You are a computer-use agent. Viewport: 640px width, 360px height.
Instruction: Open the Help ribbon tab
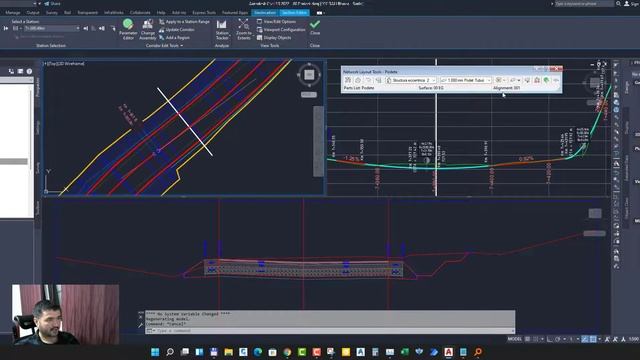161,13
